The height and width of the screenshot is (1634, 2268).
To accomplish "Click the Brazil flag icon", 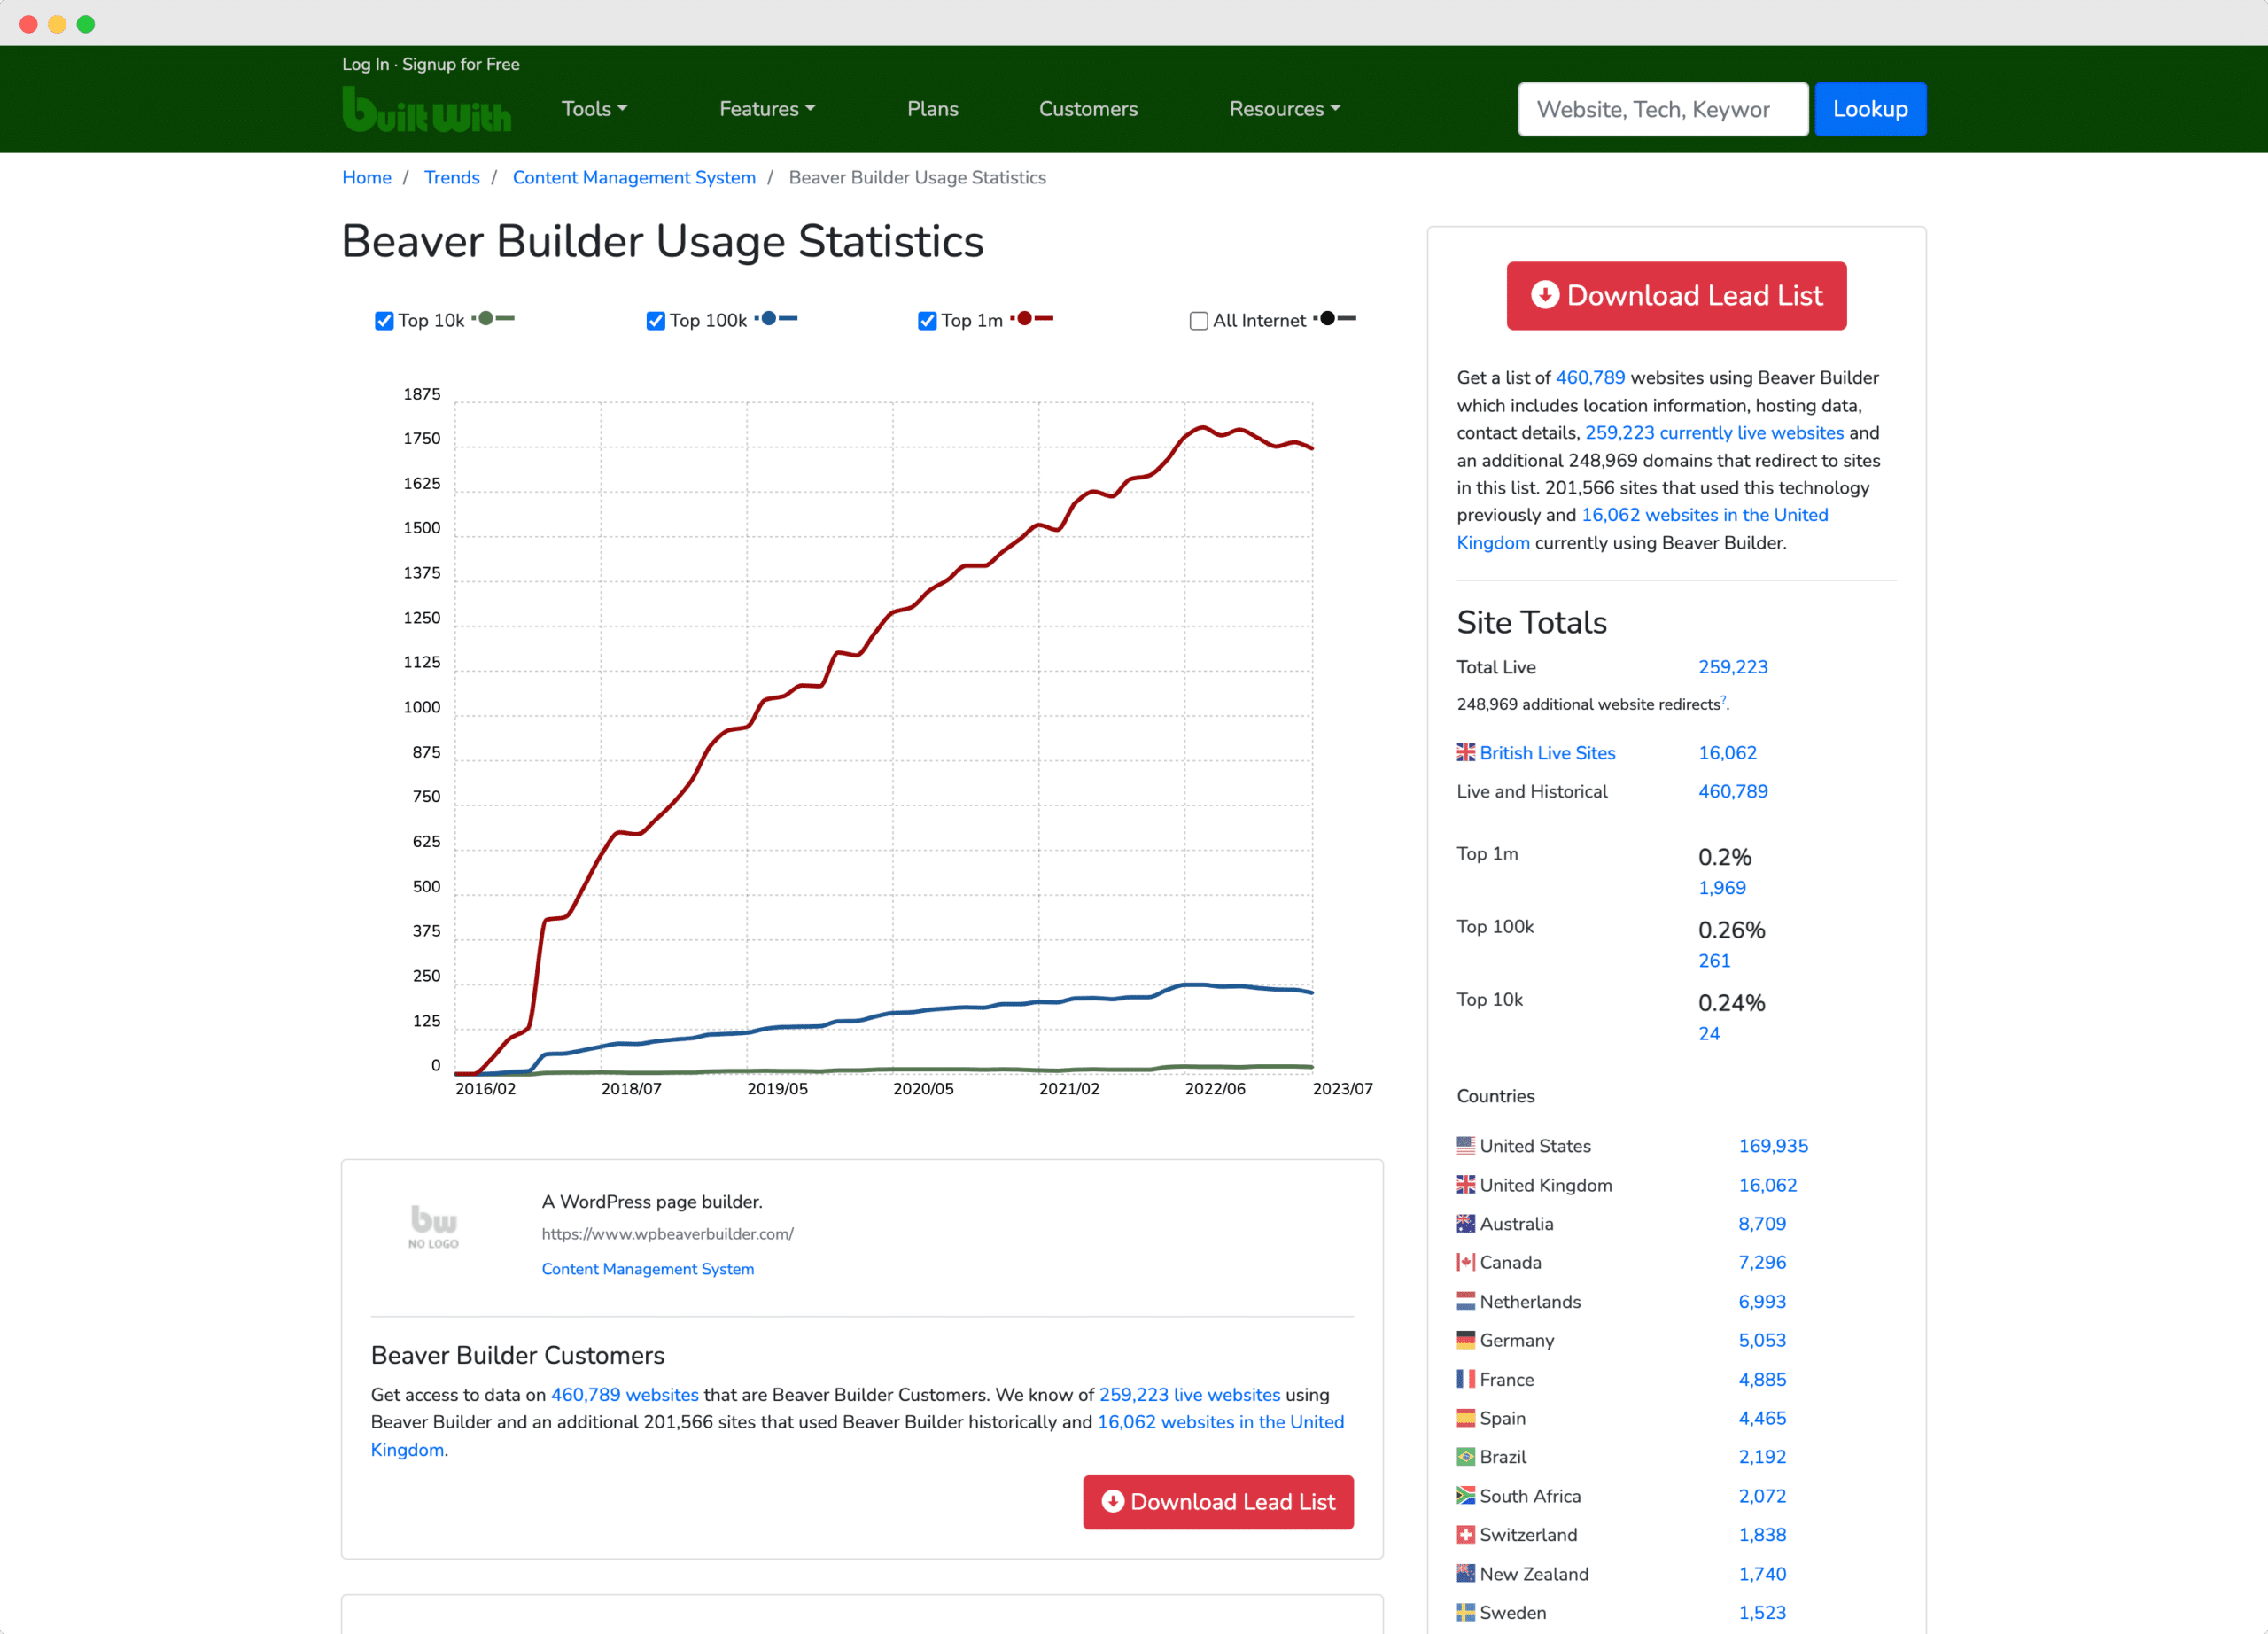I will [x=1465, y=1457].
